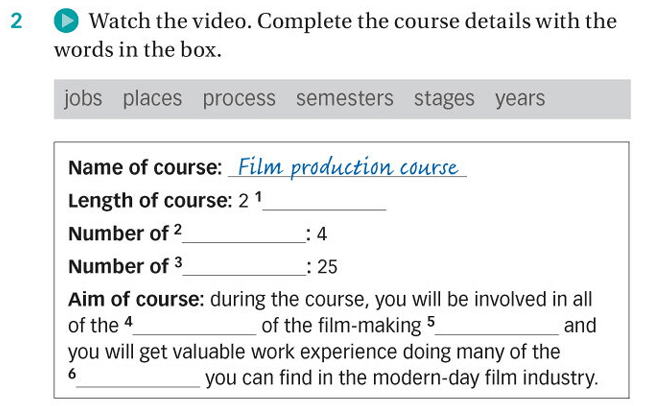Click the 'Aim of course:' label
The width and height of the screenshot is (646, 406).
pyautogui.click(x=136, y=299)
